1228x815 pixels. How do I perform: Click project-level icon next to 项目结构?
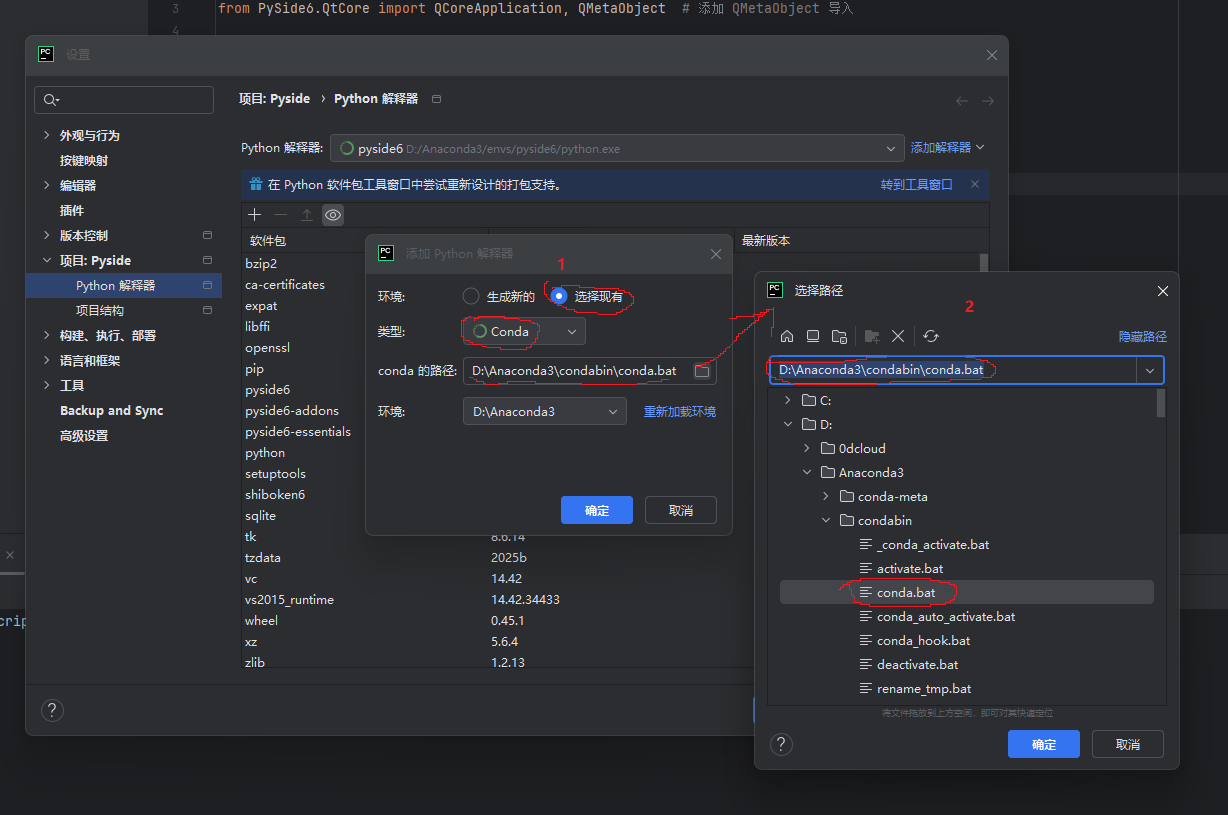click(x=207, y=310)
